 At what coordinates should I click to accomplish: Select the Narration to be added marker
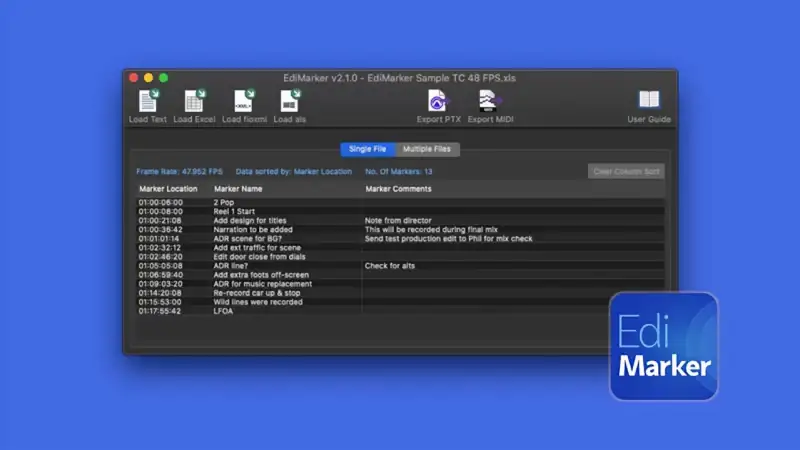[x=253, y=230]
